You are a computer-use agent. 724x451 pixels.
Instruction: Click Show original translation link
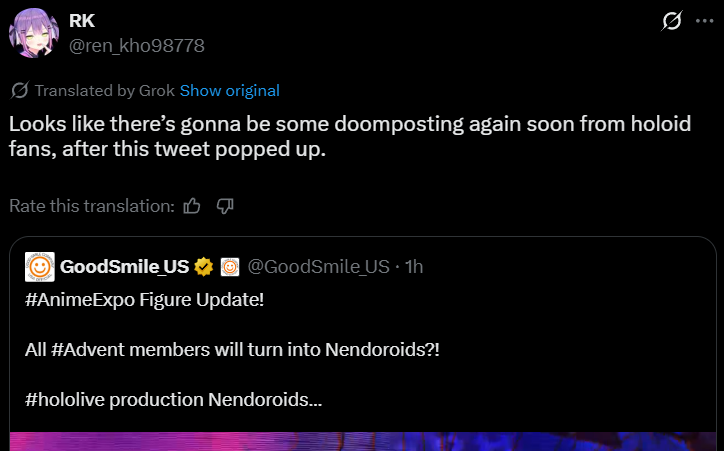coord(229,91)
